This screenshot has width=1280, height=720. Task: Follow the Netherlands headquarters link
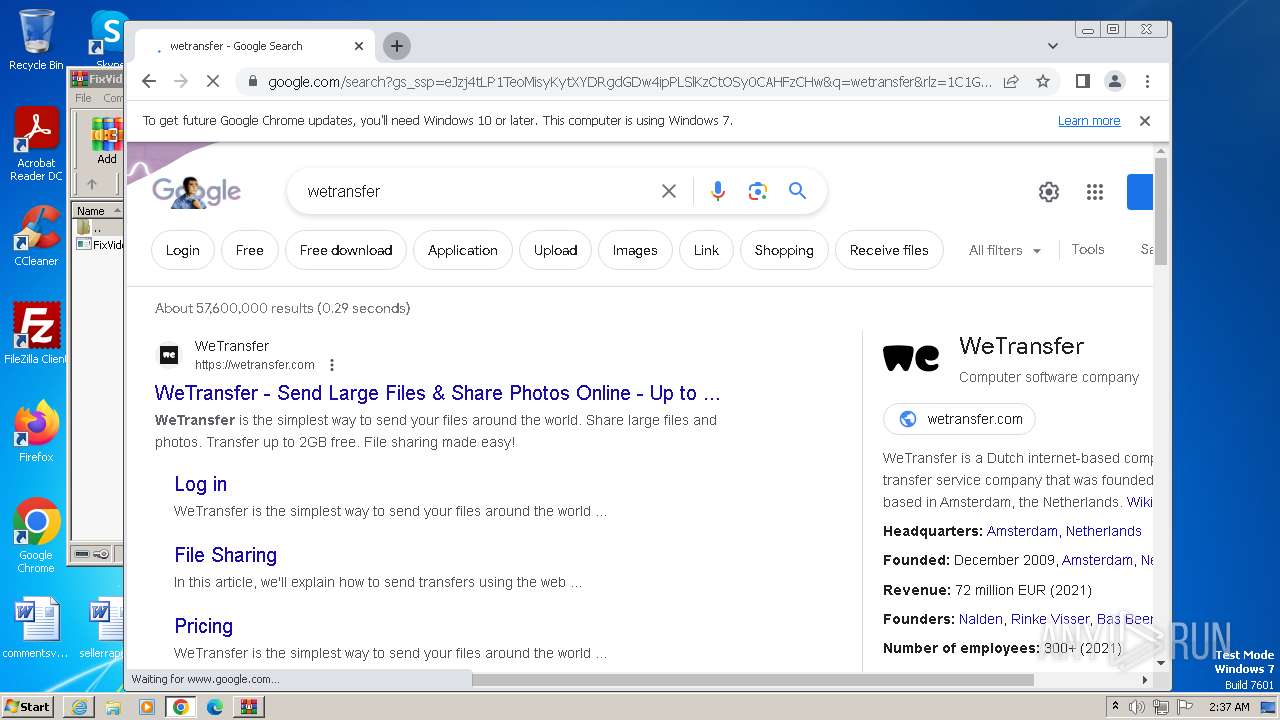point(1103,531)
